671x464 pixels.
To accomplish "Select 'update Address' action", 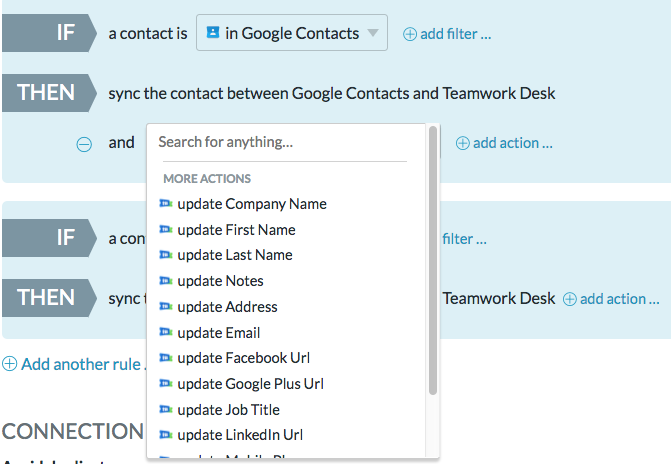I will pyautogui.click(x=218, y=307).
